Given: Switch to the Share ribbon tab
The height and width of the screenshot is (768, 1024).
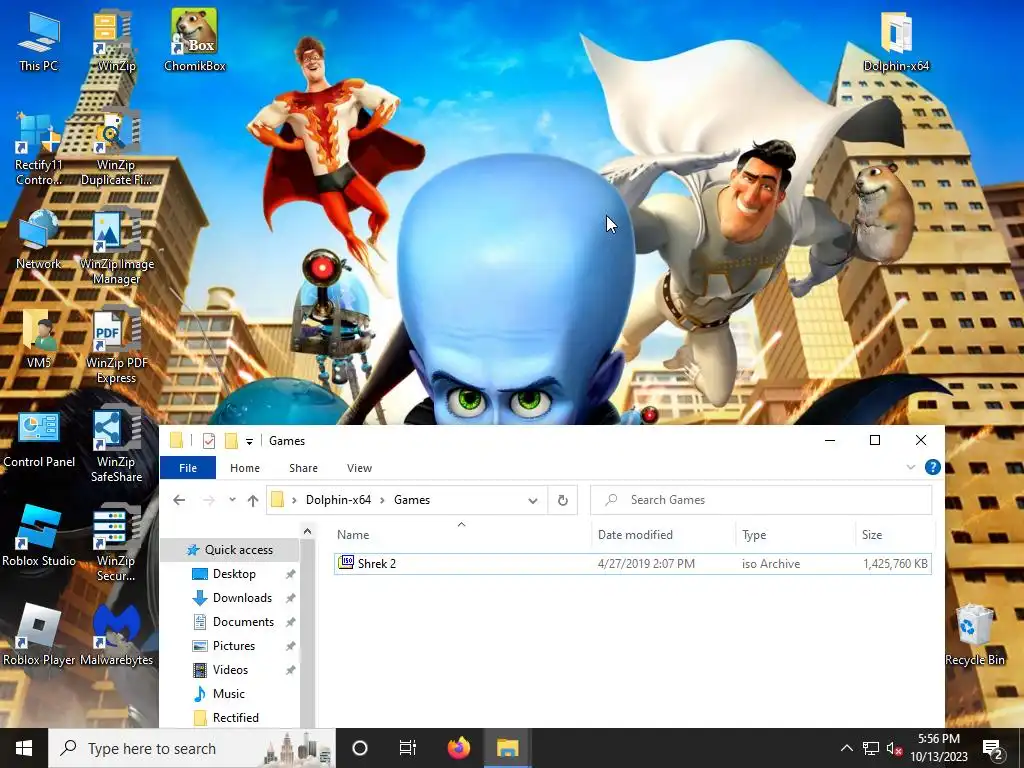Looking at the screenshot, I should 304,468.
